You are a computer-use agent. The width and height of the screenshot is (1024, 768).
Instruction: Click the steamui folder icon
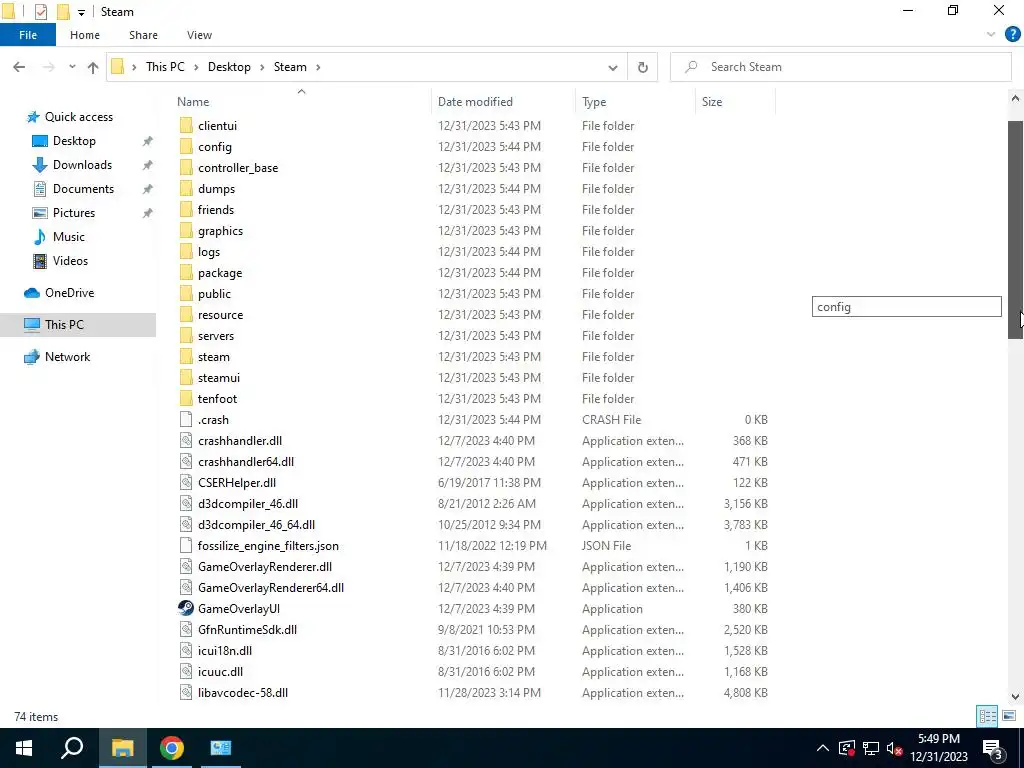coord(186,378)
